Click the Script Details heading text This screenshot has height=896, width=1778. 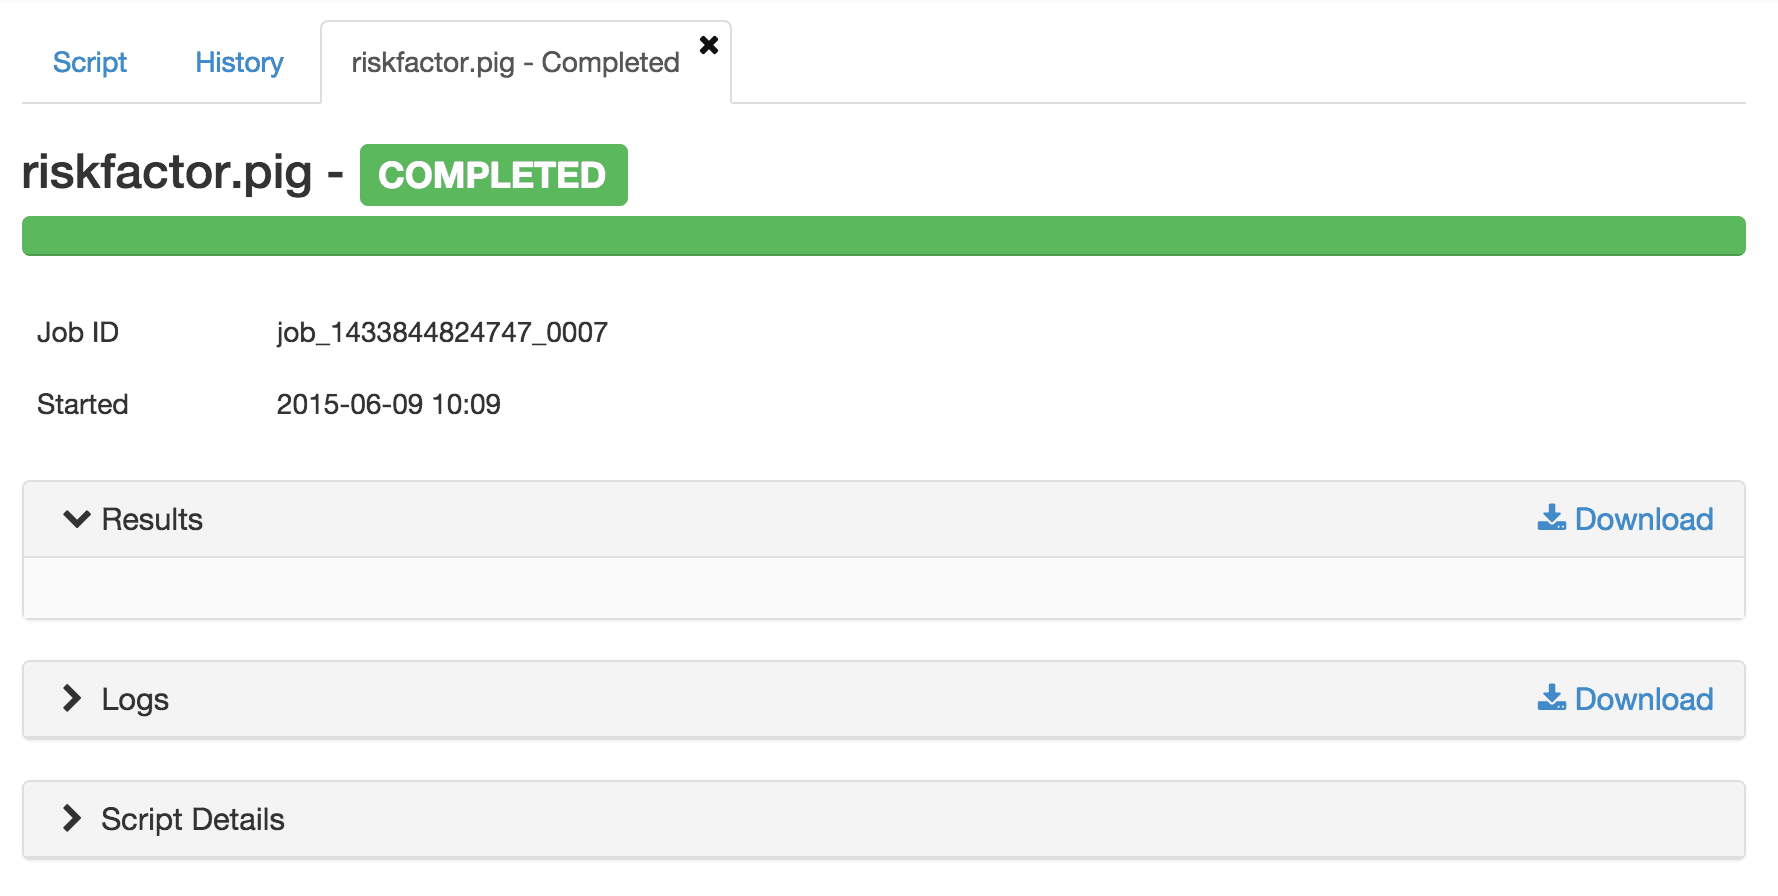tap(193, 819)
